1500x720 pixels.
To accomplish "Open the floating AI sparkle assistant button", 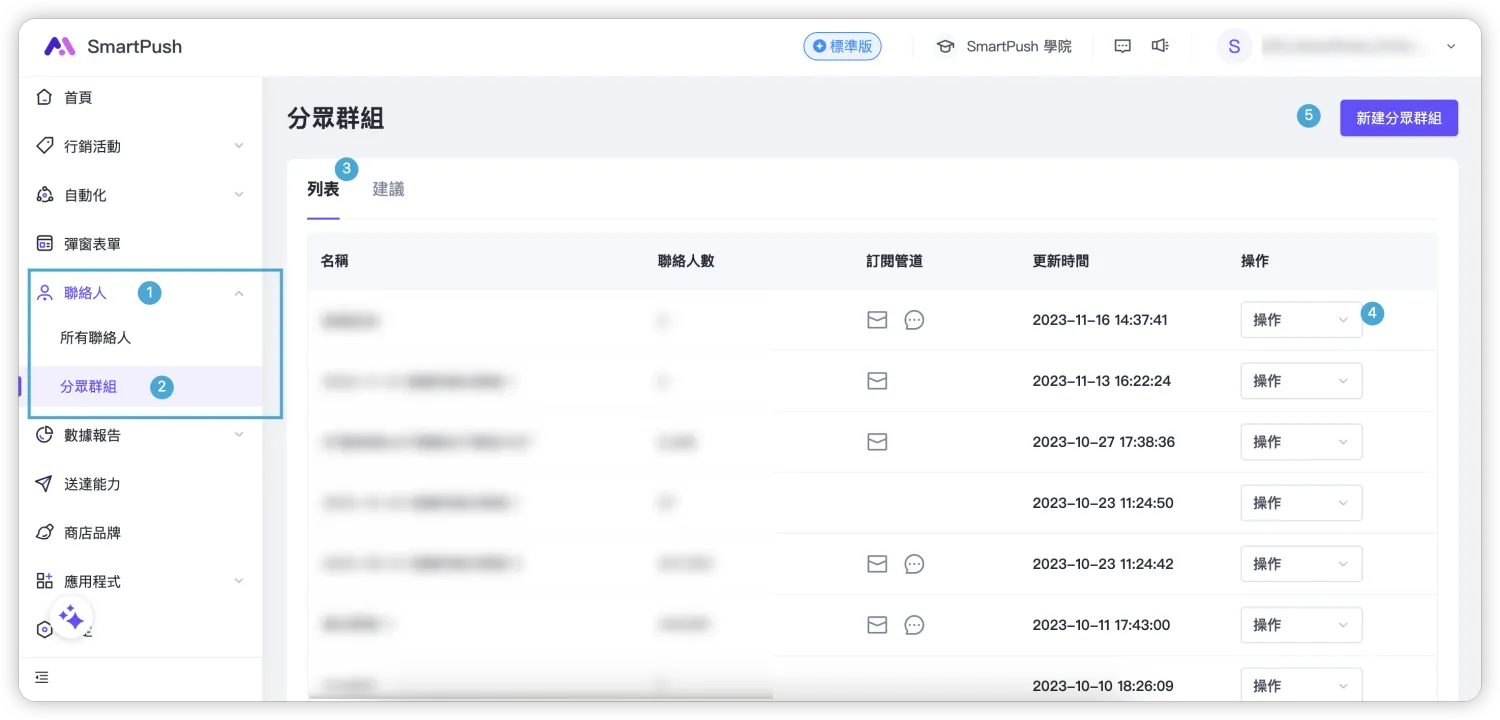I will coord(71,617).
